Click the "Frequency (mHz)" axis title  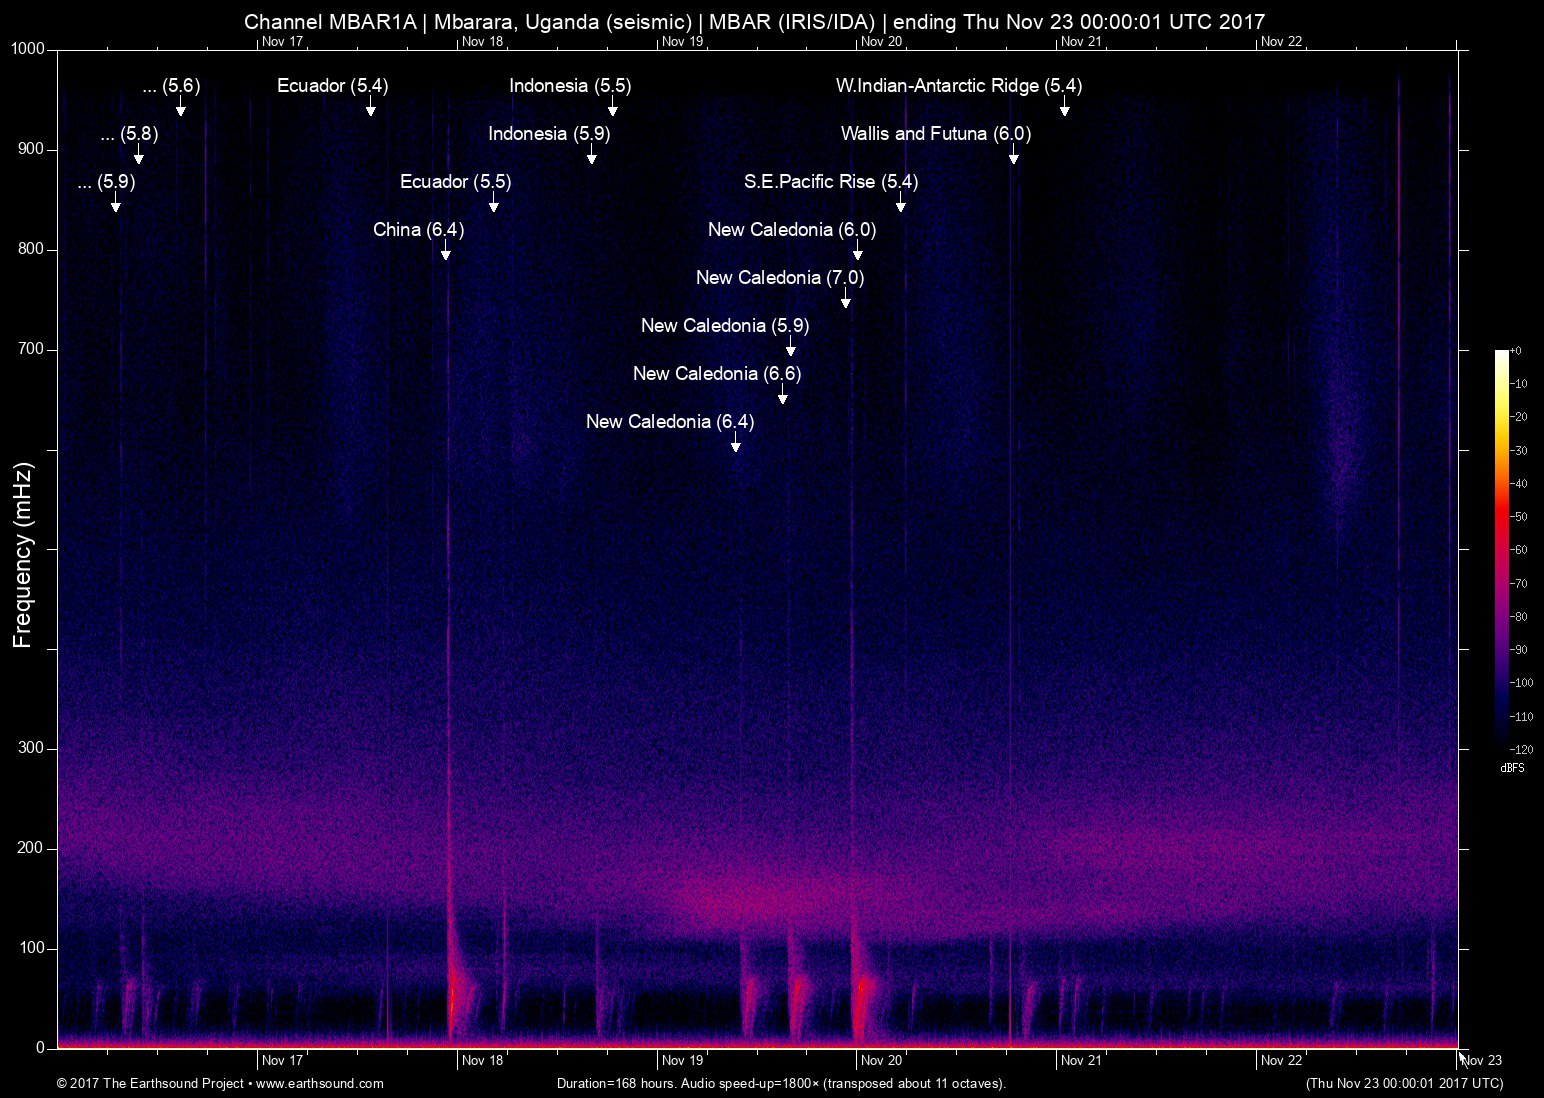click(x=23, y=555)
